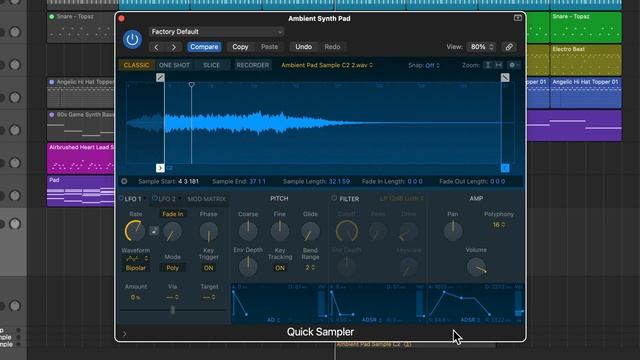Screen dimensions: 640x360
Task: Toggle the LFO Mode Poly button
Action: coord(173,268)
